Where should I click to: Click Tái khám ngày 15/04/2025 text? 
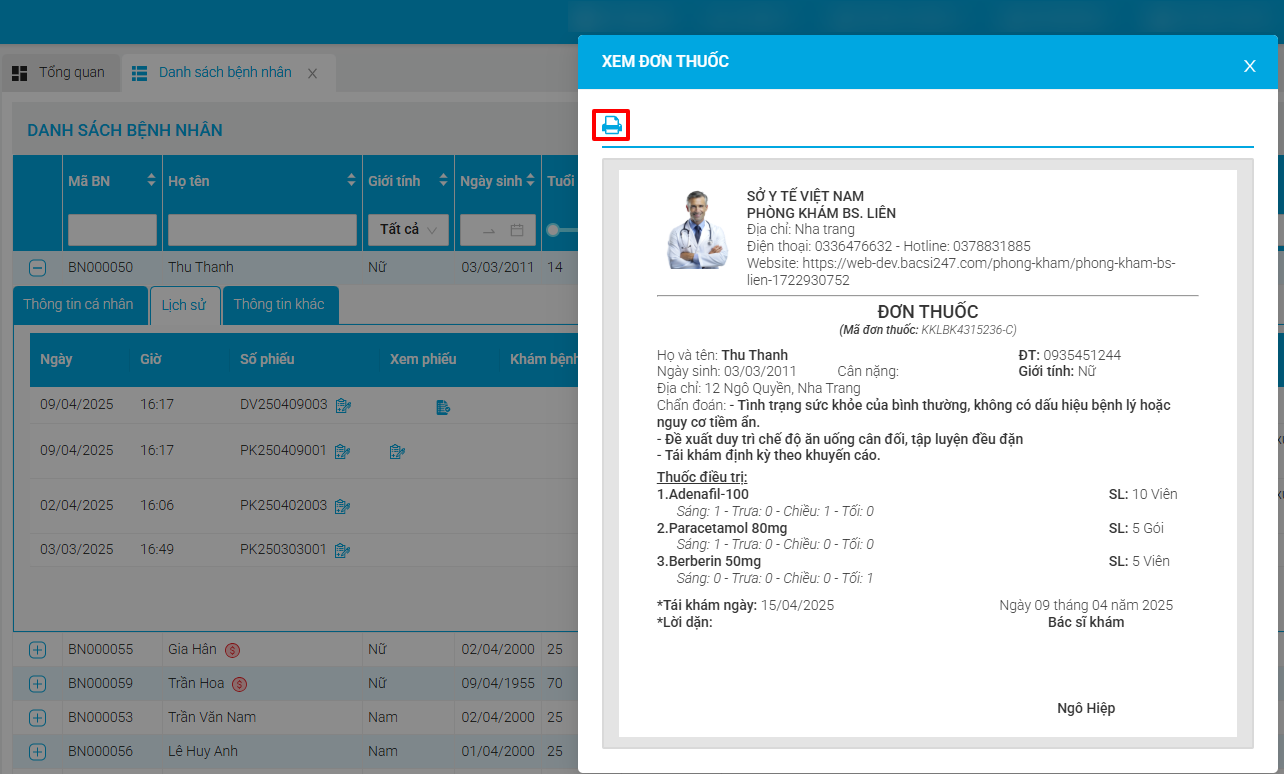pos(746,605)
